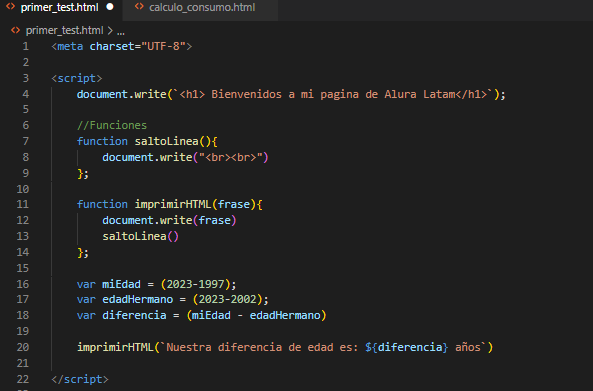The width and height of the screenshot is (593, 391).
Task: Click the breadcrumb chevron separator
Action: (110, 30)
